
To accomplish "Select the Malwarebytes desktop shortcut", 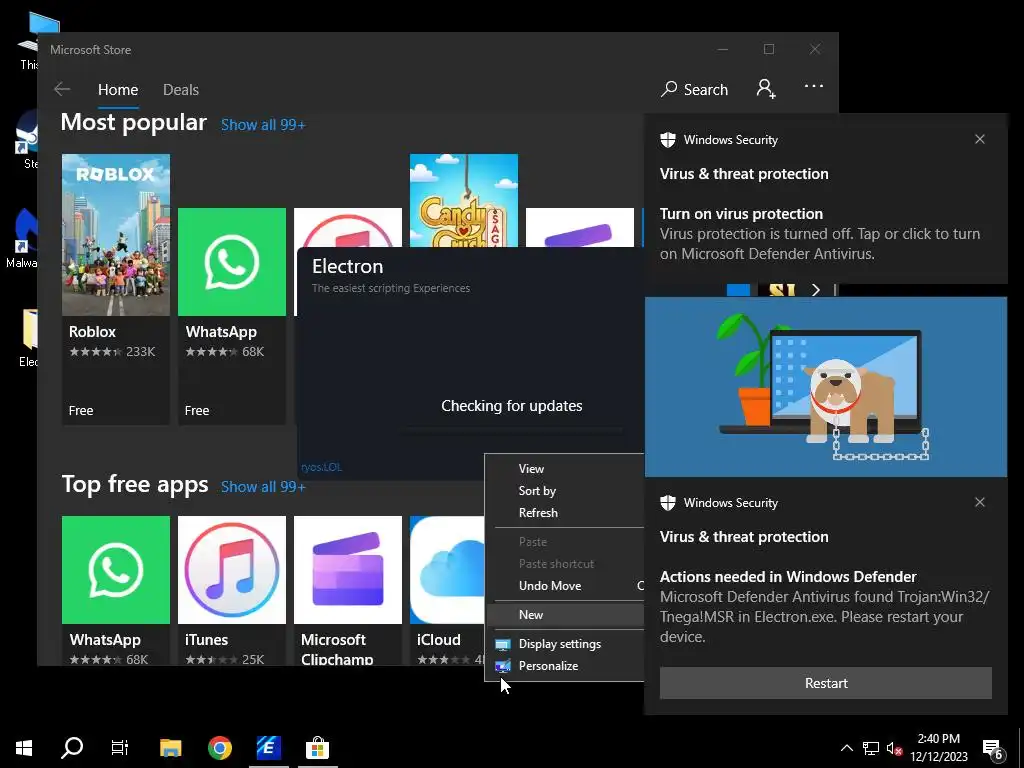I will [x=21, y=238].
